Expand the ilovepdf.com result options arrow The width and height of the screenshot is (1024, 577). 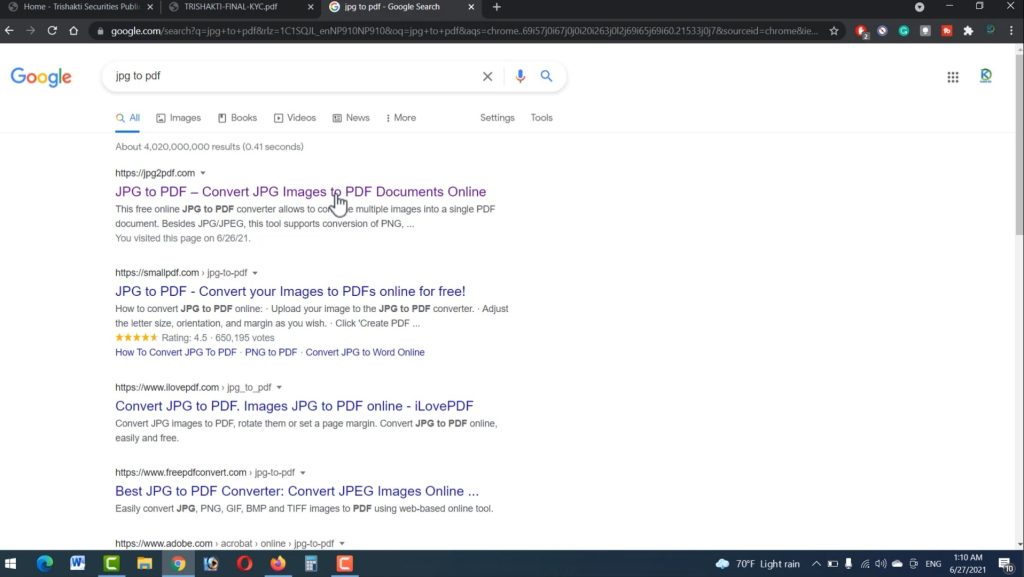coord(279,387)
